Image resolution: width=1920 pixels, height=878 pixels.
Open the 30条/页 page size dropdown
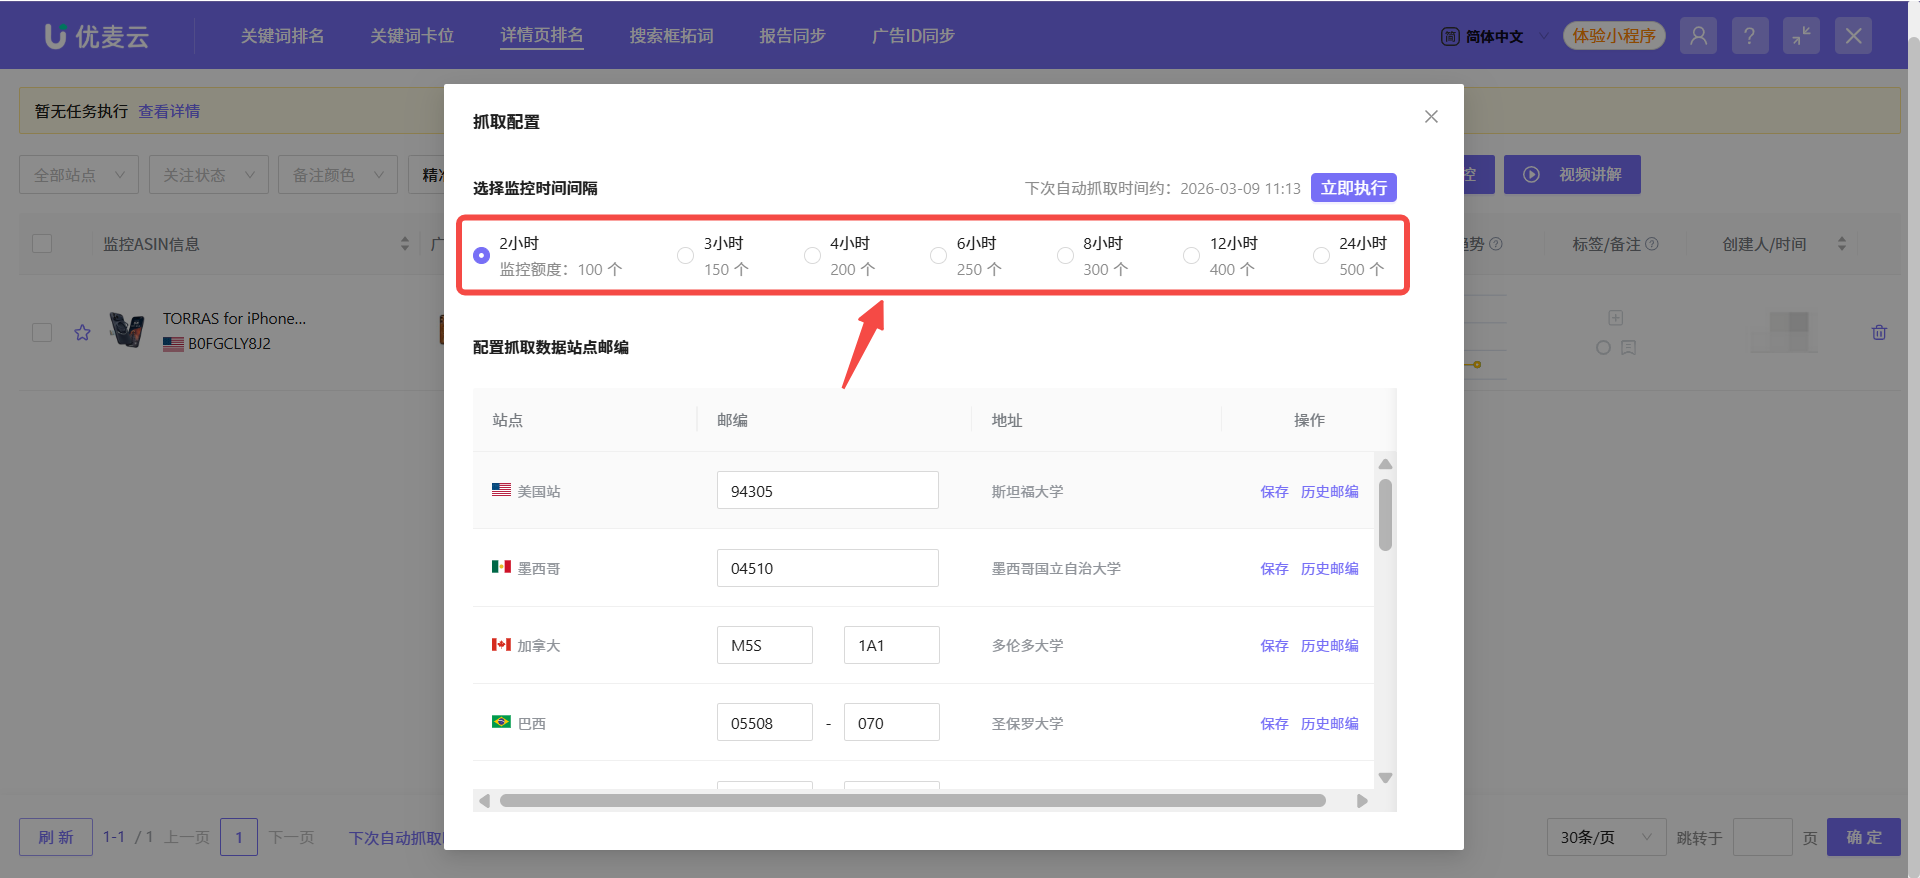pyautogui.click(x=1606, y=837)
